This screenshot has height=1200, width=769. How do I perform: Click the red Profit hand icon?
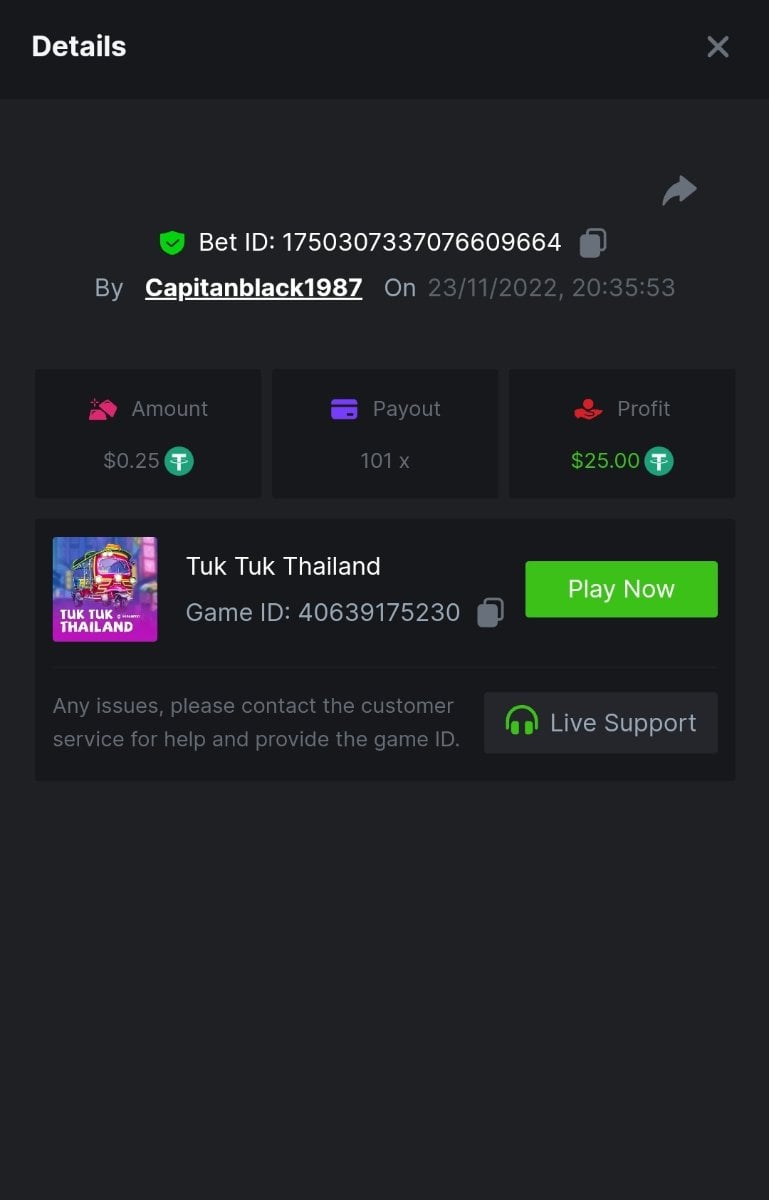coord(588,409)
